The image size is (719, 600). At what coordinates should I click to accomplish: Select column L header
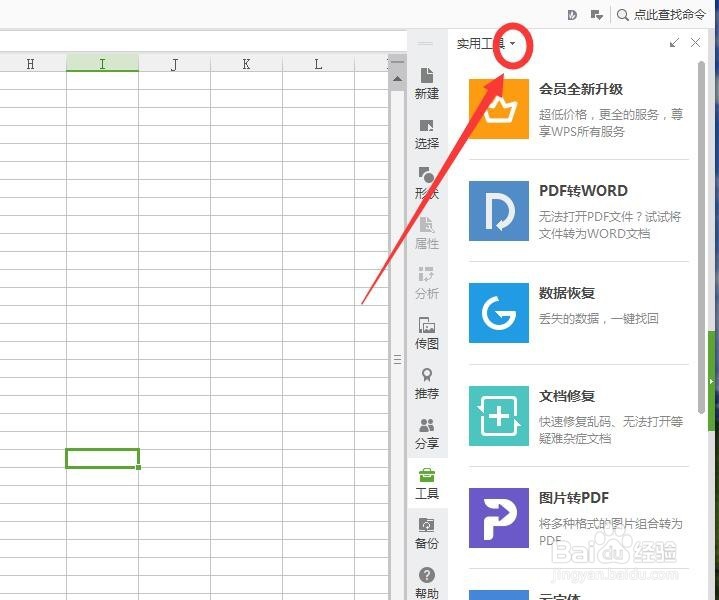click(x=318, y=64)
